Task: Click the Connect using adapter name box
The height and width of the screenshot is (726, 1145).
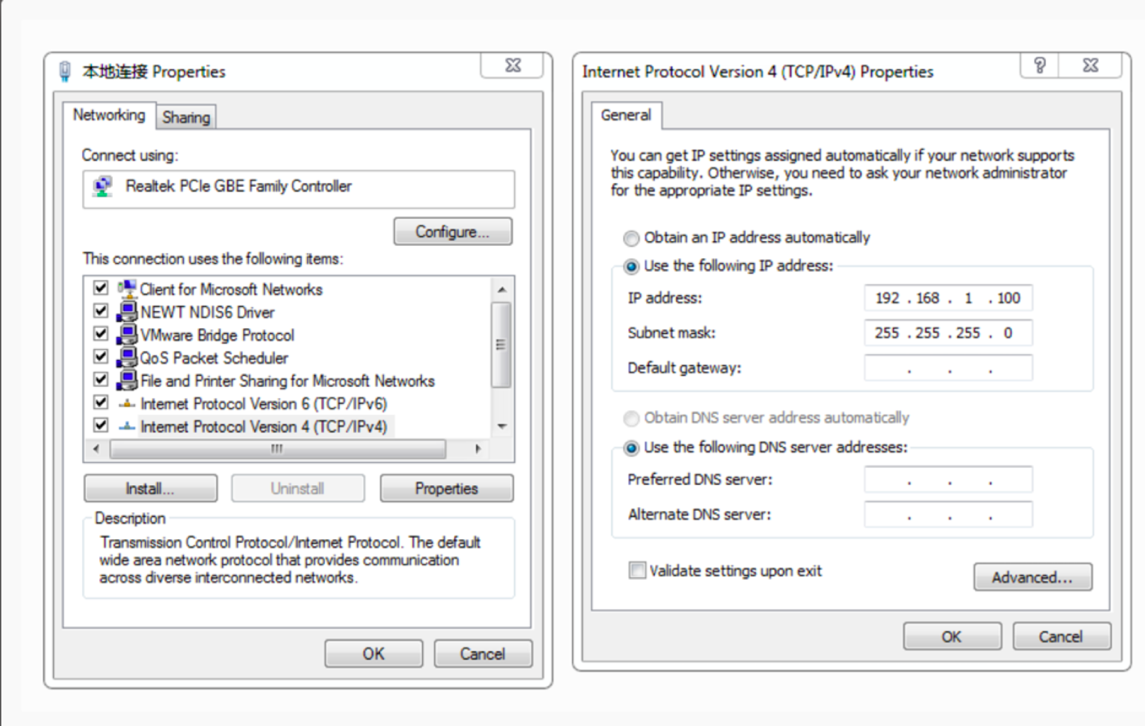Action: coord(299,189)
